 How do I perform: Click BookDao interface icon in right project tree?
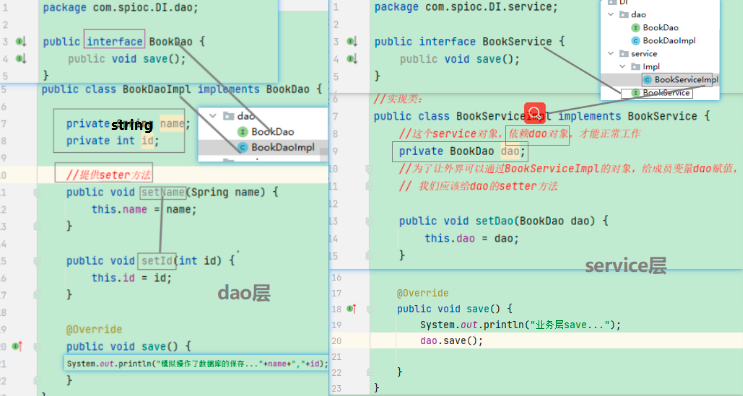coord(636,27)
